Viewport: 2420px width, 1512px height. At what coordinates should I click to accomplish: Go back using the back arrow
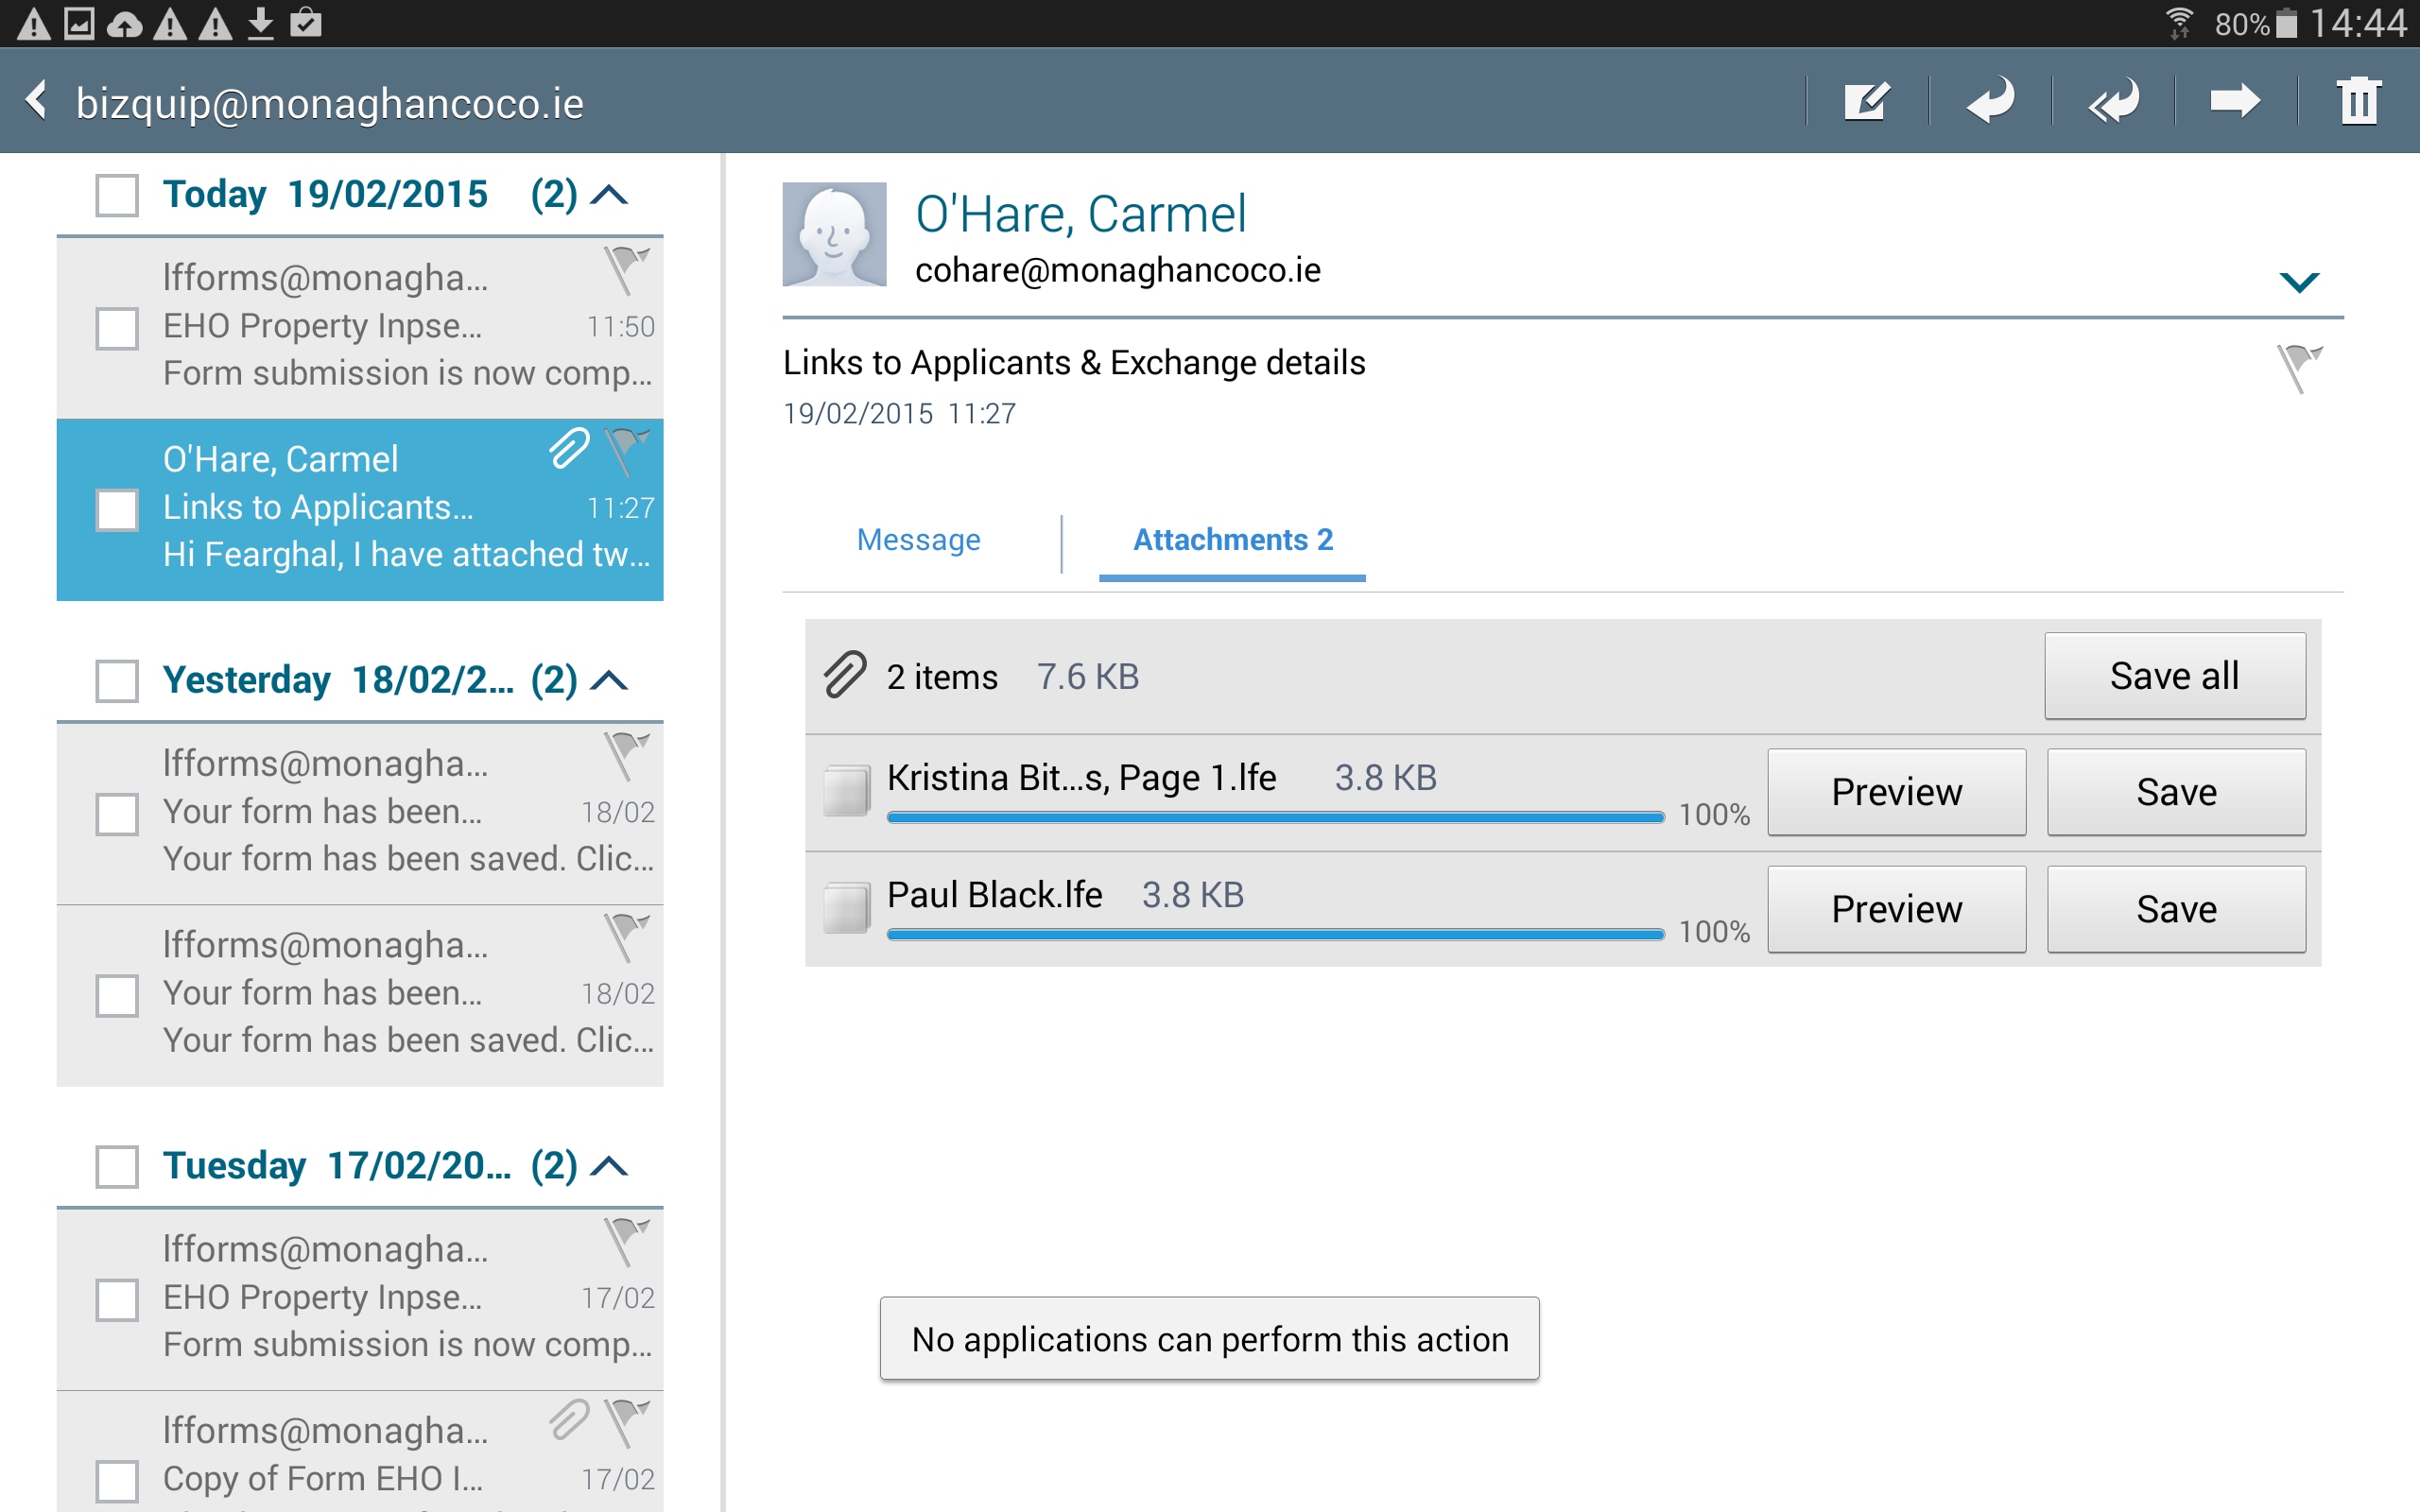pos(37,101)
